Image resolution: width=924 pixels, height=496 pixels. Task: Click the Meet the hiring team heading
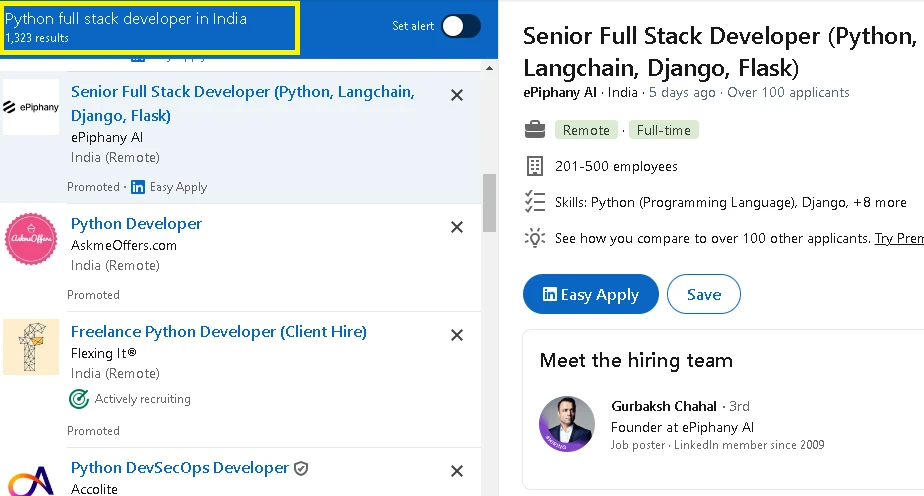636,360
